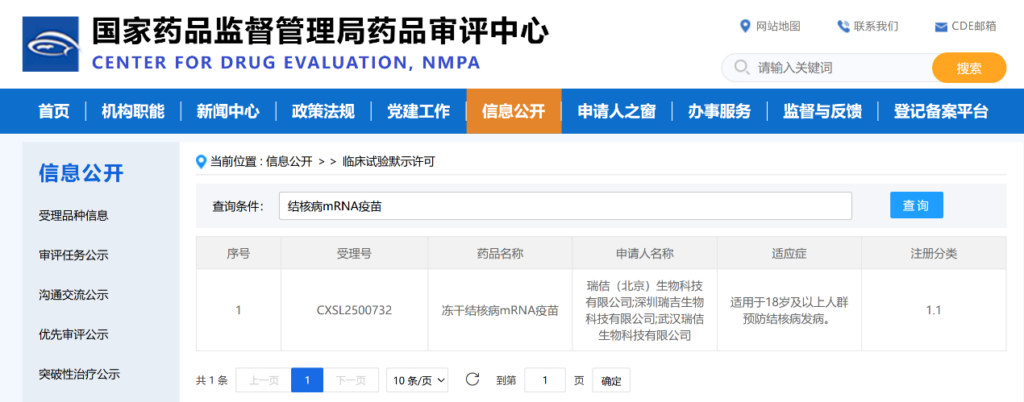Open the 10条/页 page size dropdown
Viewport: 1024px width, 402px height.
418,380
